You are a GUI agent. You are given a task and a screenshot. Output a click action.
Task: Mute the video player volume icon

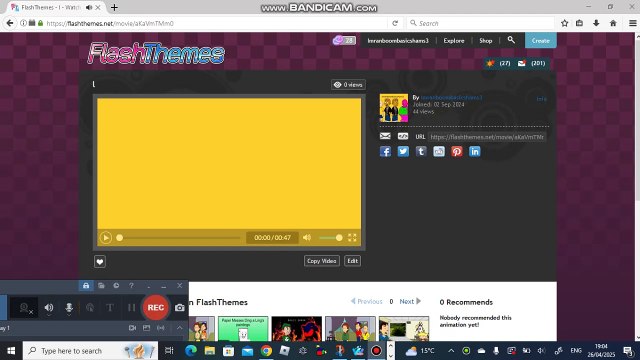307,238
